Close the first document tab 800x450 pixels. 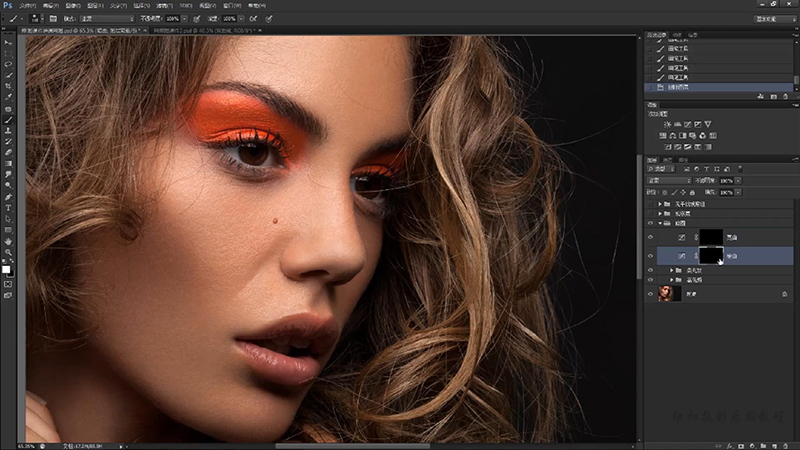pos(145,31)
